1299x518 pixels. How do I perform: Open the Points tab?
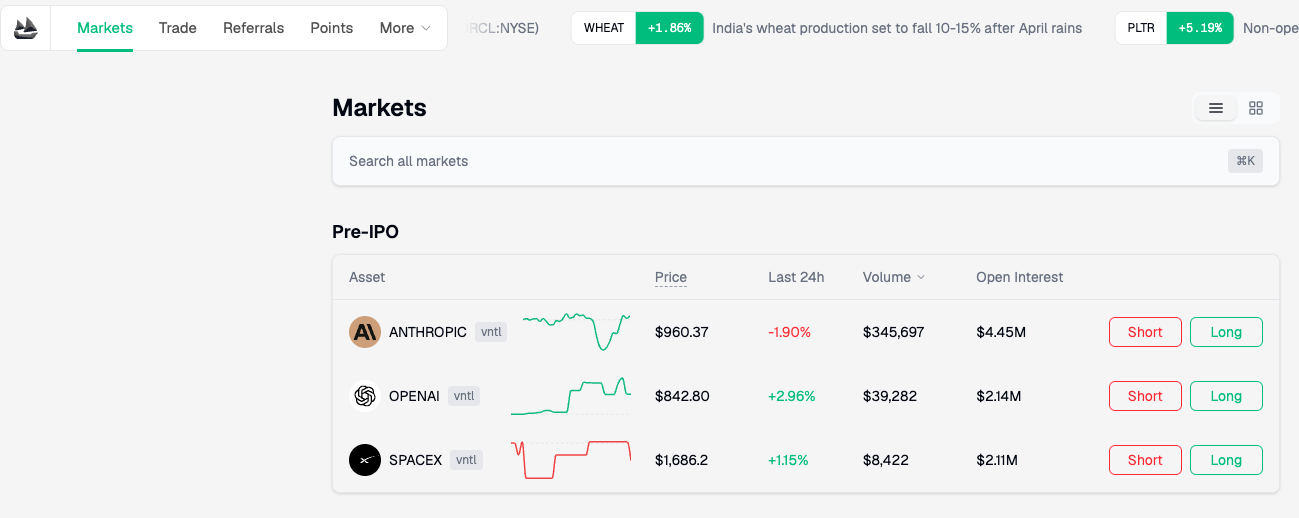pyautogui.click(x=331, y=28)
